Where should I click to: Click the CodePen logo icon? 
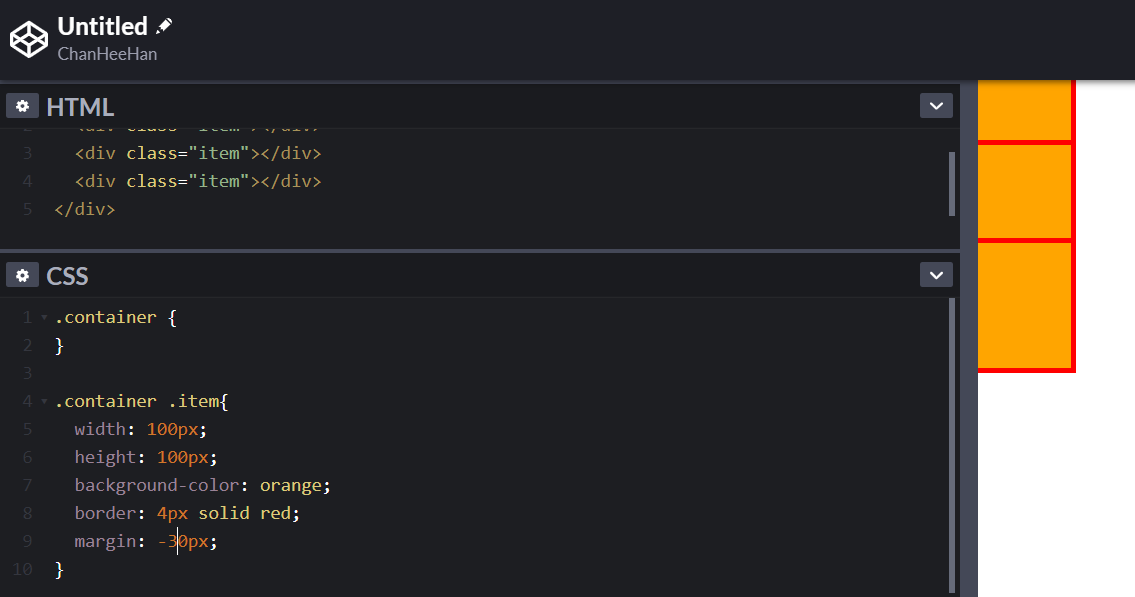(x=29, y=39)
